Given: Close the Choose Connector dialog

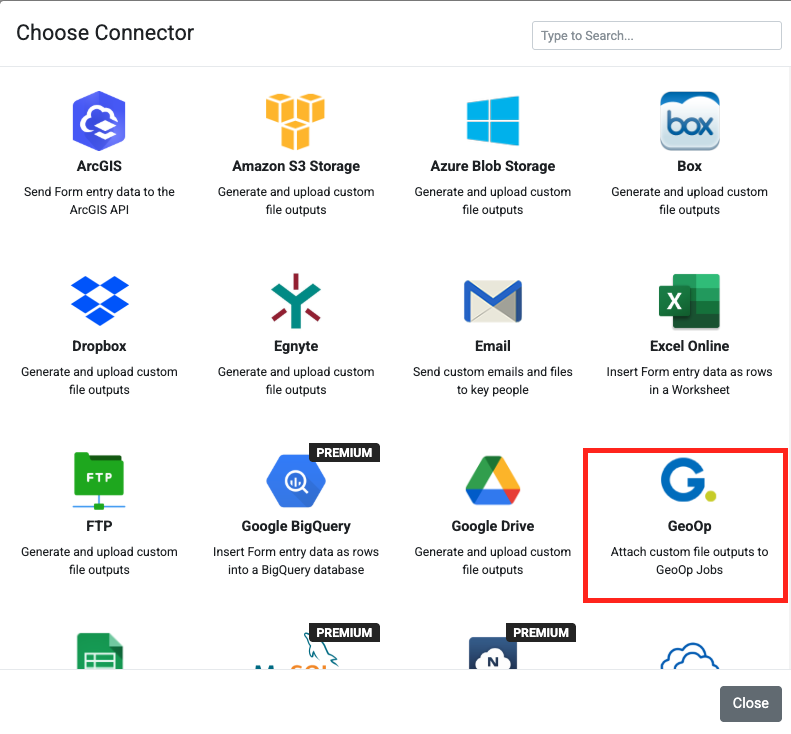Looking at the screenshot, I should tap(751, 703).
